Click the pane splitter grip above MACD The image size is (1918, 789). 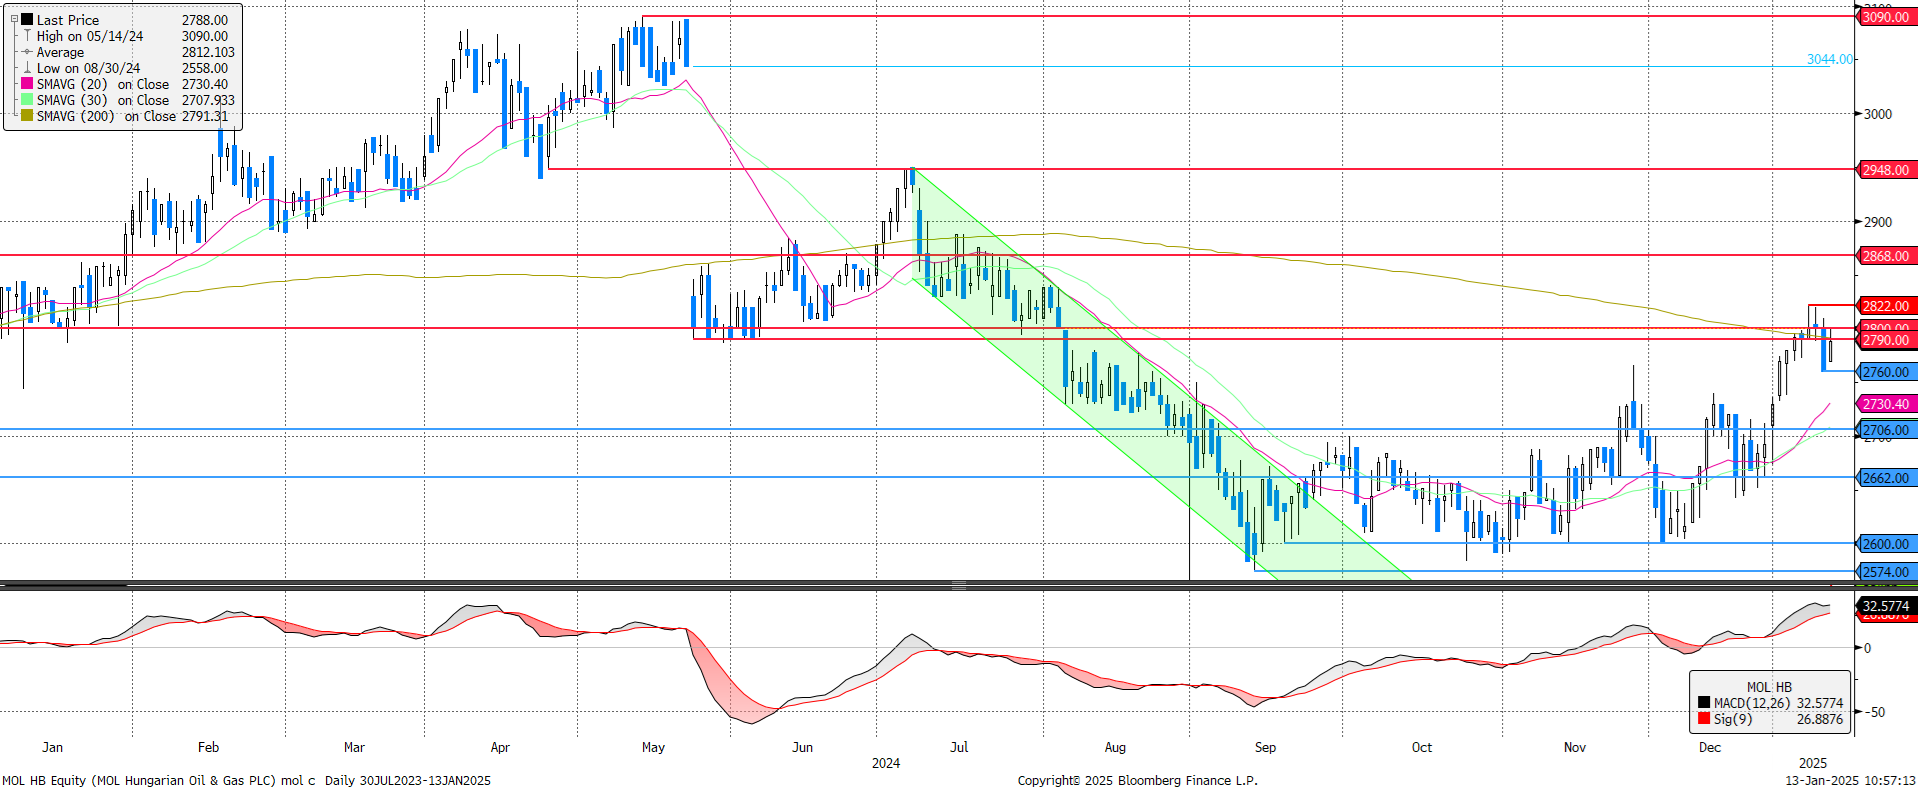959,585
